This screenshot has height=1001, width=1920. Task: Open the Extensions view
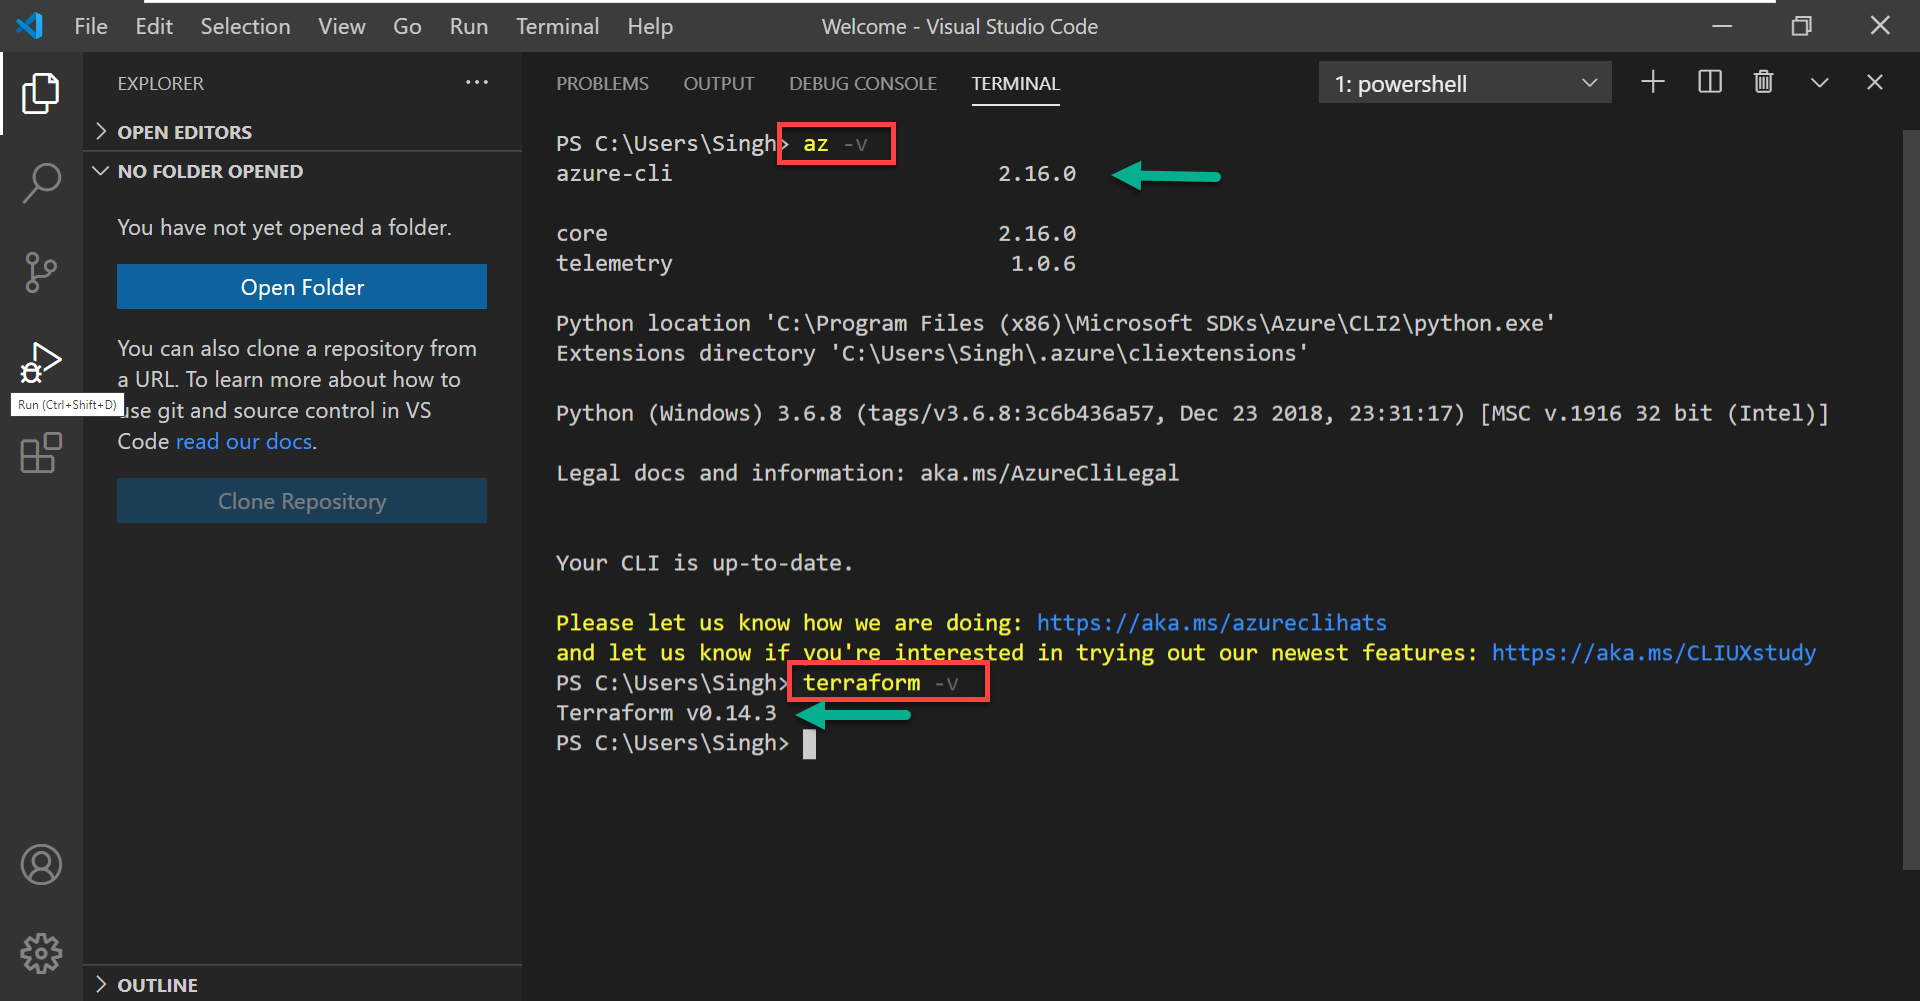tap(41, 453)
